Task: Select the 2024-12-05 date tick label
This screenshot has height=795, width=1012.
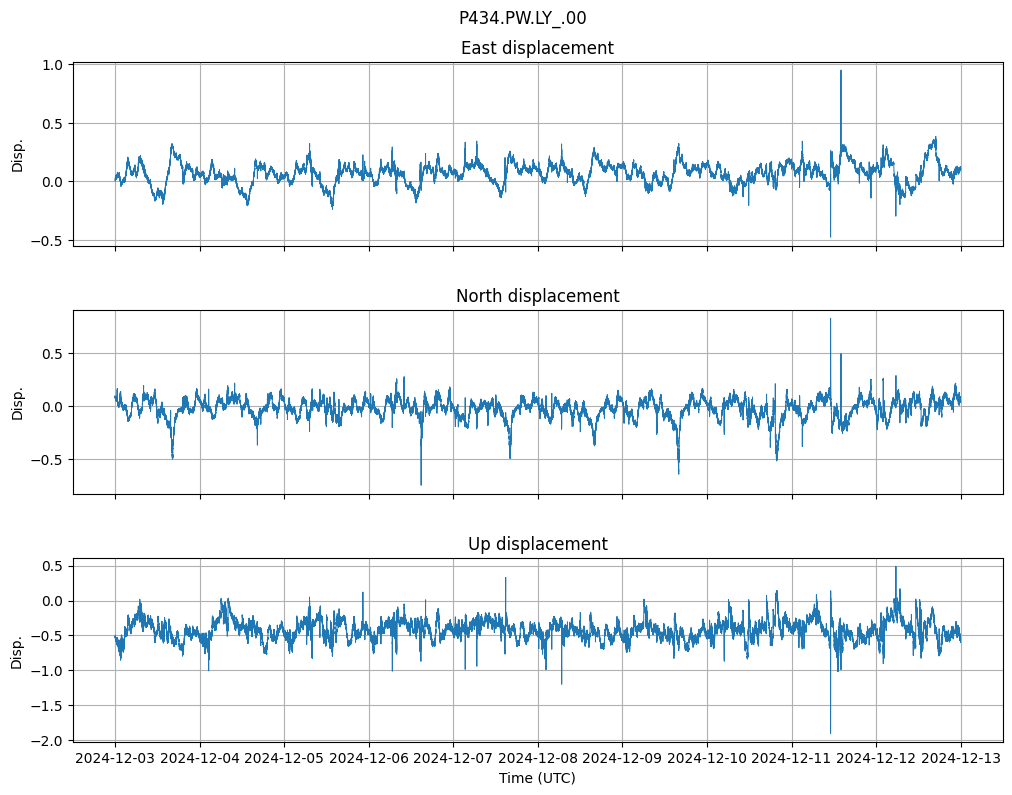Action: 284,759
